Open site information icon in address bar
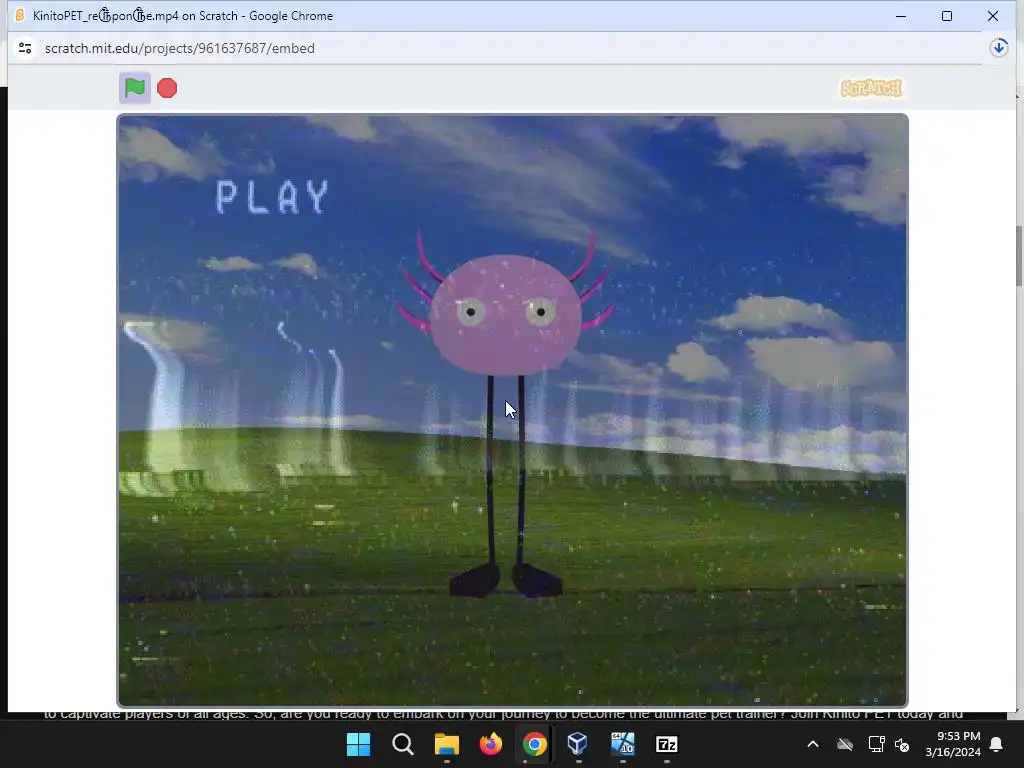 [25, 48]
